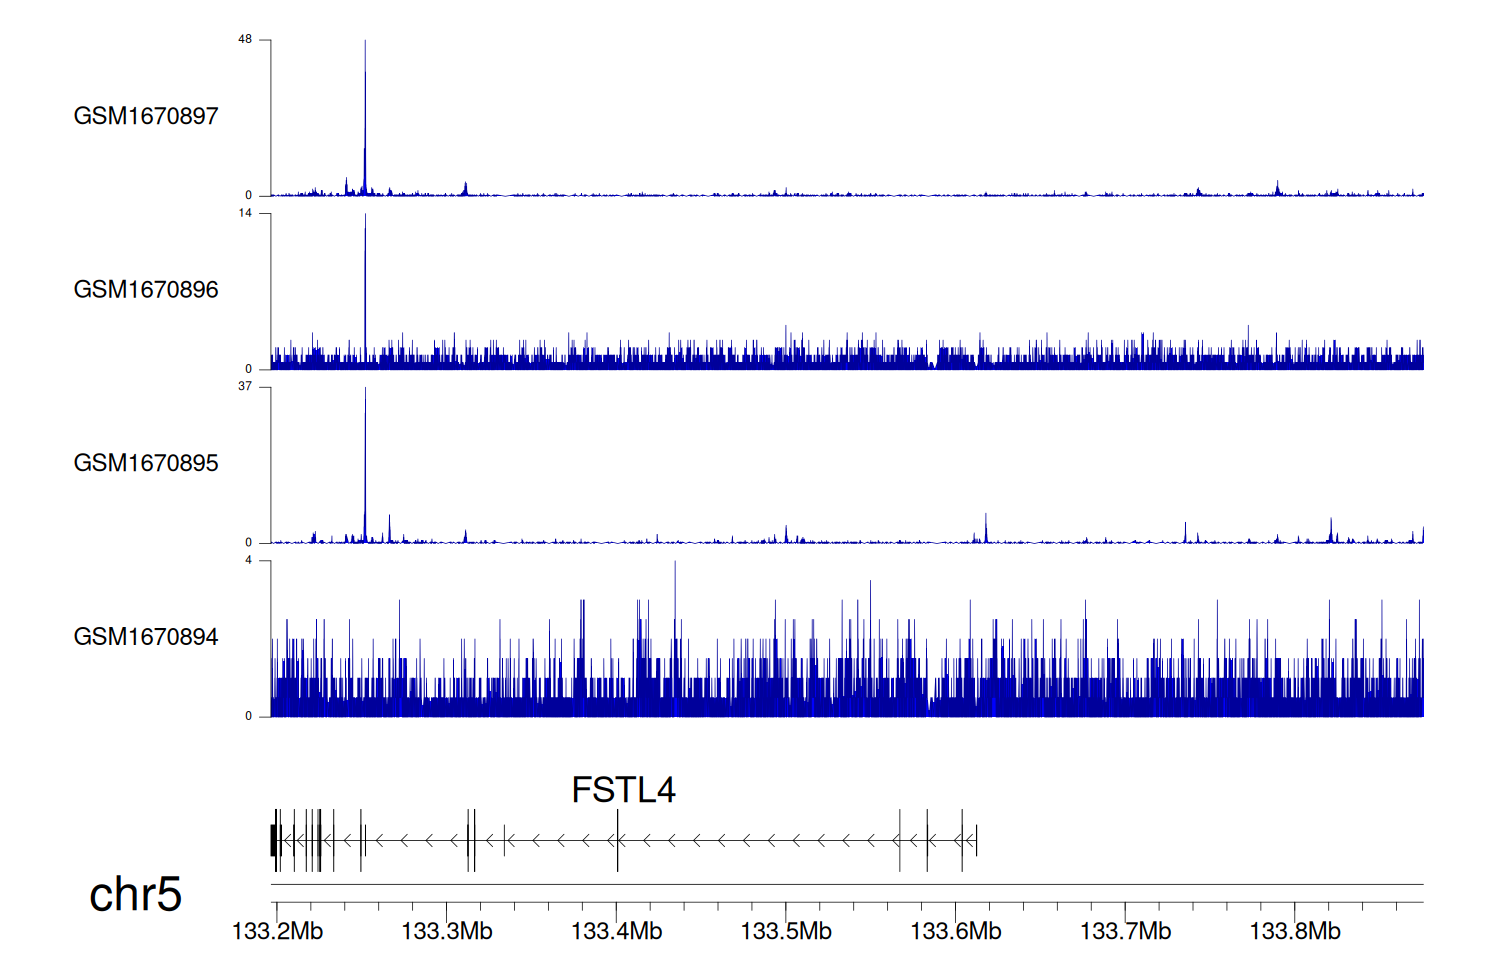Screen dimensions: 1500x980
Task: Click the 133.2Mb axis tick label
Action: pos(277,931)
